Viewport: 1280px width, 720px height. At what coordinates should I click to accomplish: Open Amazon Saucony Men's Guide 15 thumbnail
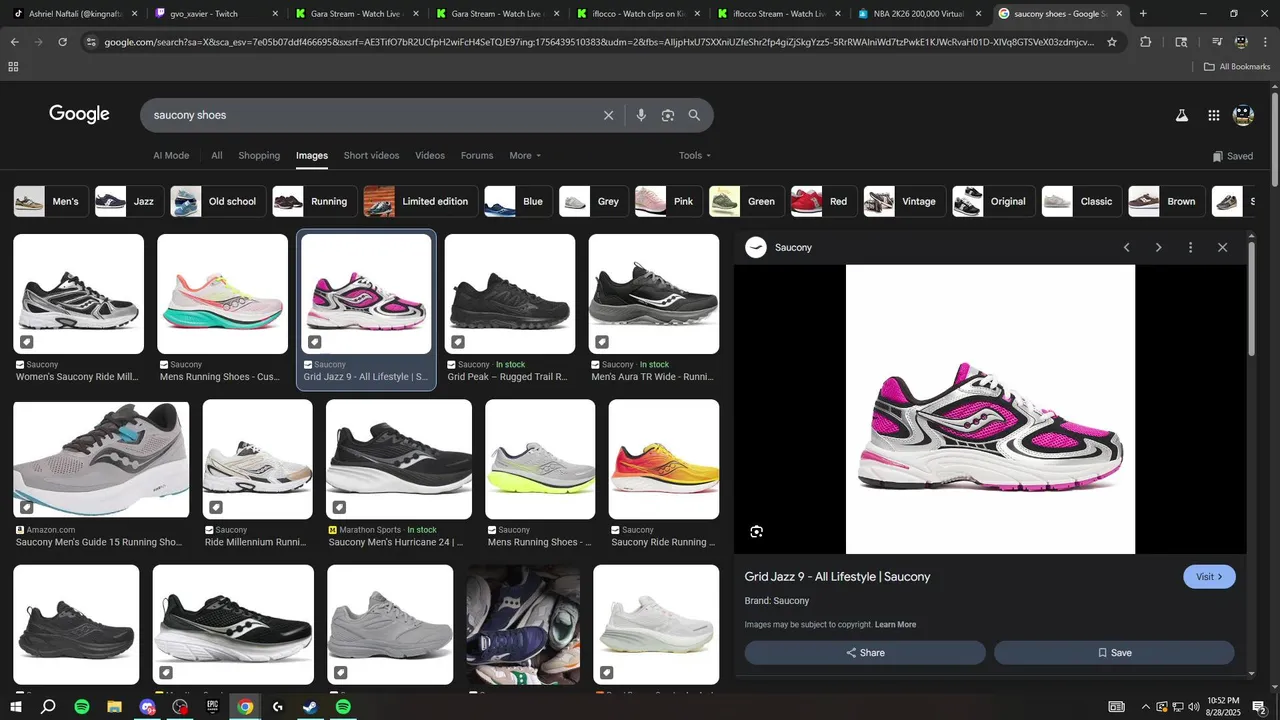point(101,459)
